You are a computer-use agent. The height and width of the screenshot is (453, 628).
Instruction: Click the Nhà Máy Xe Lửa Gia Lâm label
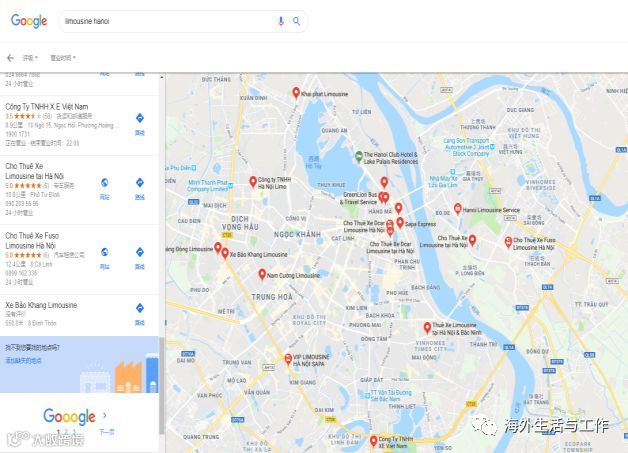click(443, 181)
